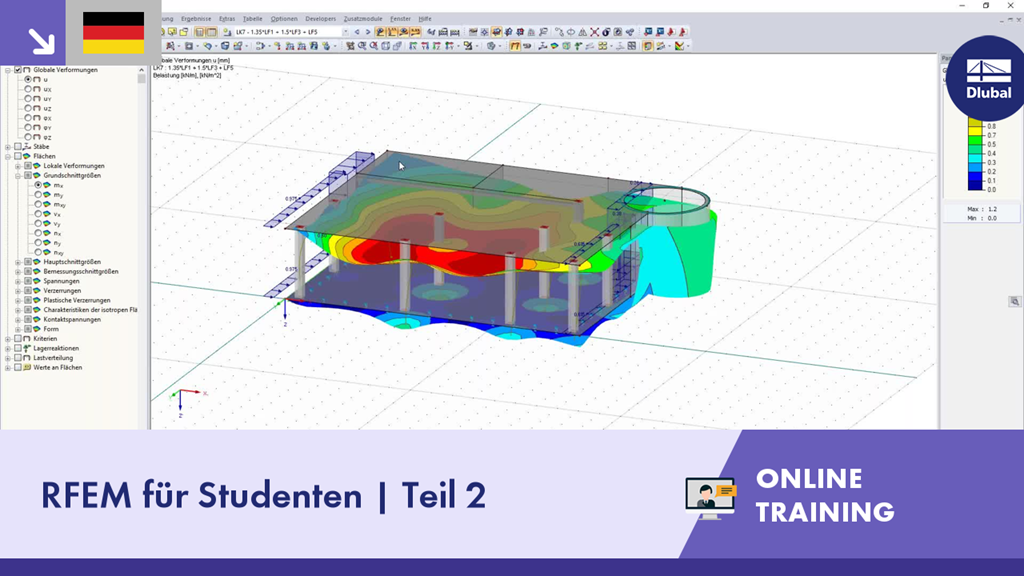1024x576 pixels.
Task: Expand the Kriterien tree node
Action: tap(8, 339)
